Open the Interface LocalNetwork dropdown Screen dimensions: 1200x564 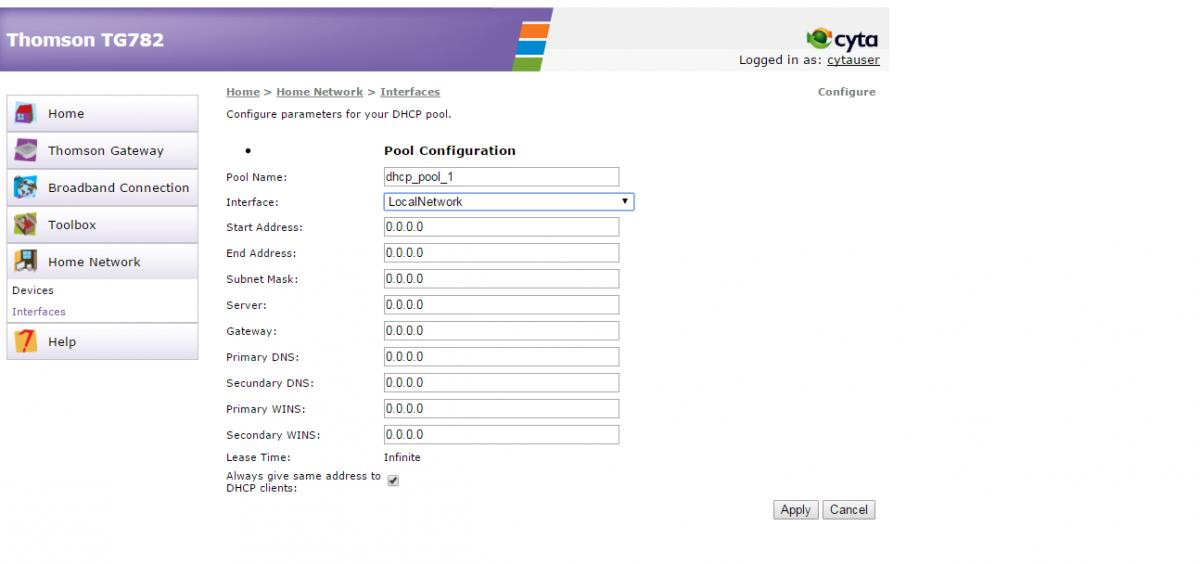click(x=509, y=202)
